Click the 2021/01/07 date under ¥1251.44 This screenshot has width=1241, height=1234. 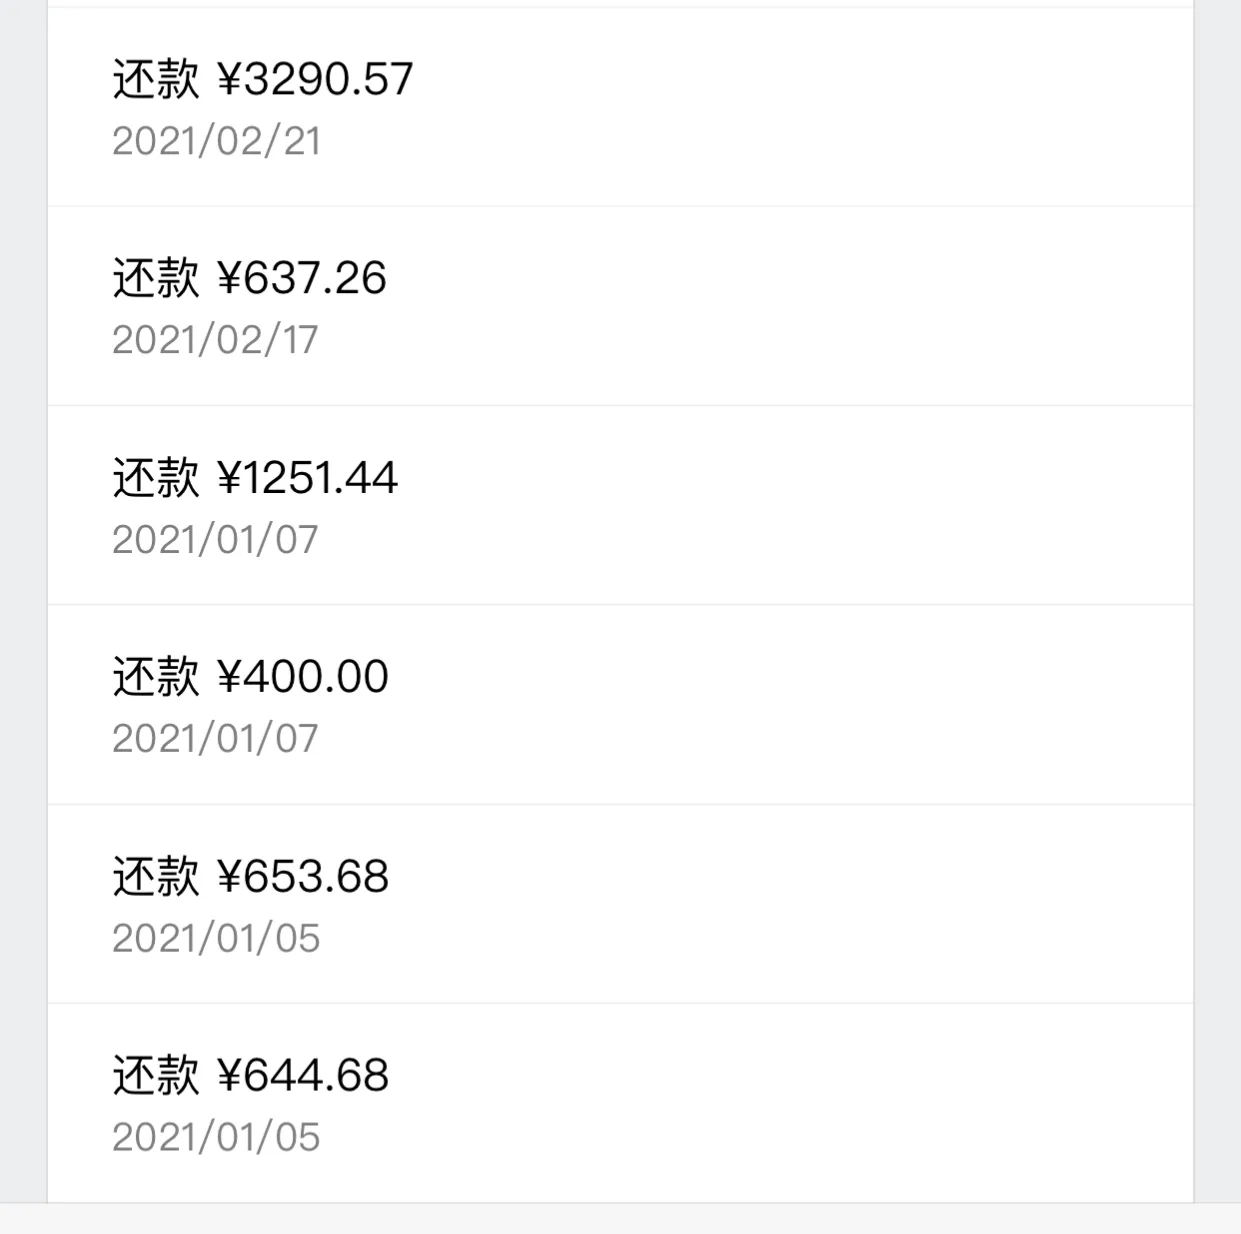click(215, 540)
